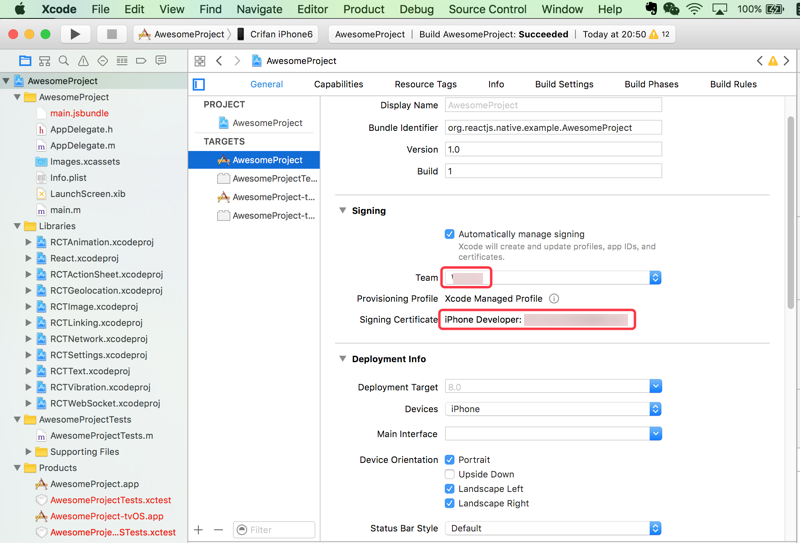Jump to previous issue arrow

760,61
